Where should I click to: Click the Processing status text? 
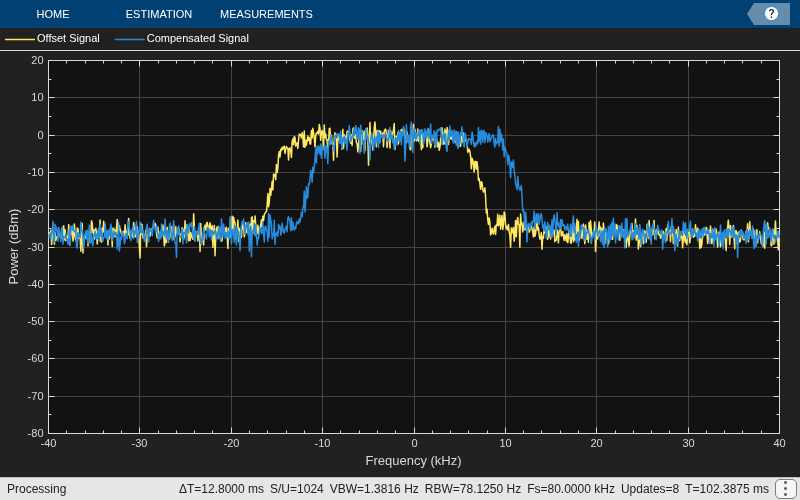[37, 489]
